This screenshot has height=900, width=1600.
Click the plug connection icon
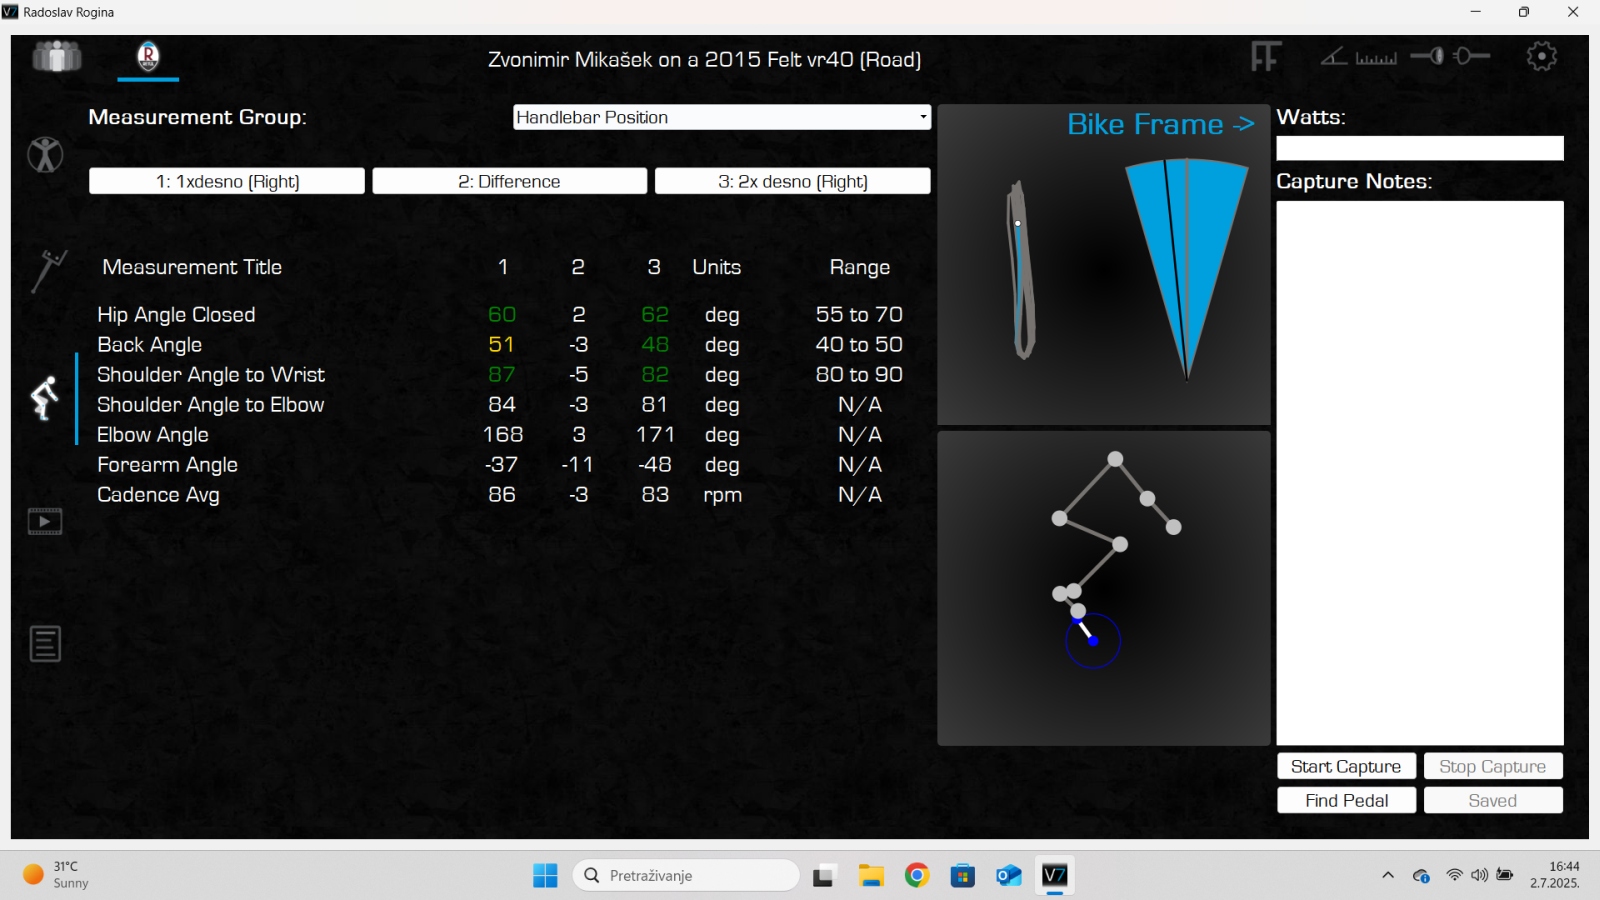(1471, 56)
